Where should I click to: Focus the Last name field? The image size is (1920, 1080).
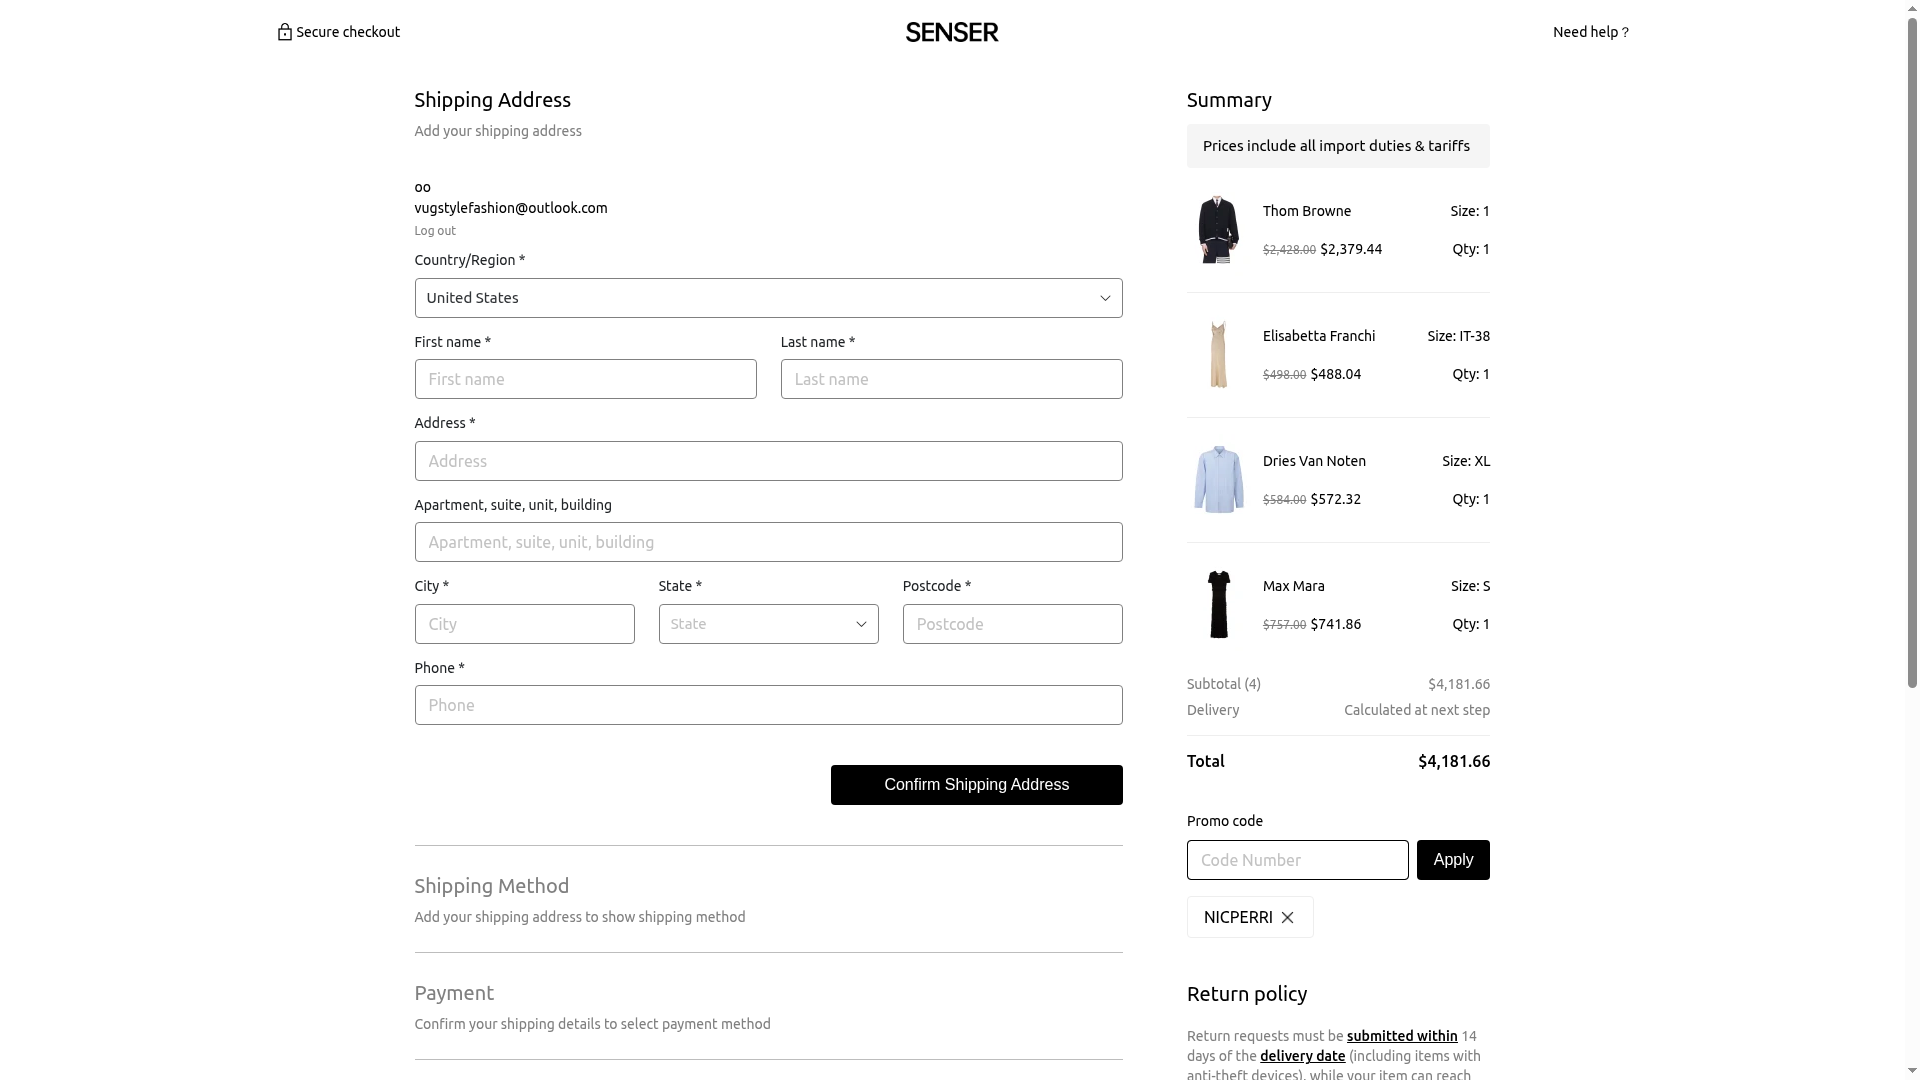[x=951, y=379]
